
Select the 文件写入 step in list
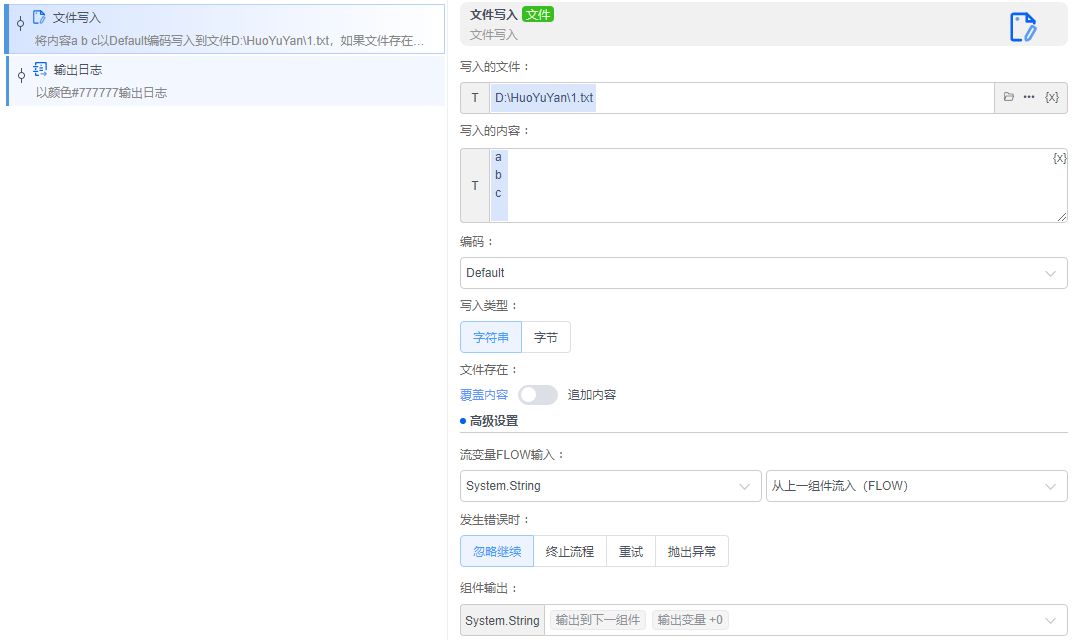(x=225, y=28)
